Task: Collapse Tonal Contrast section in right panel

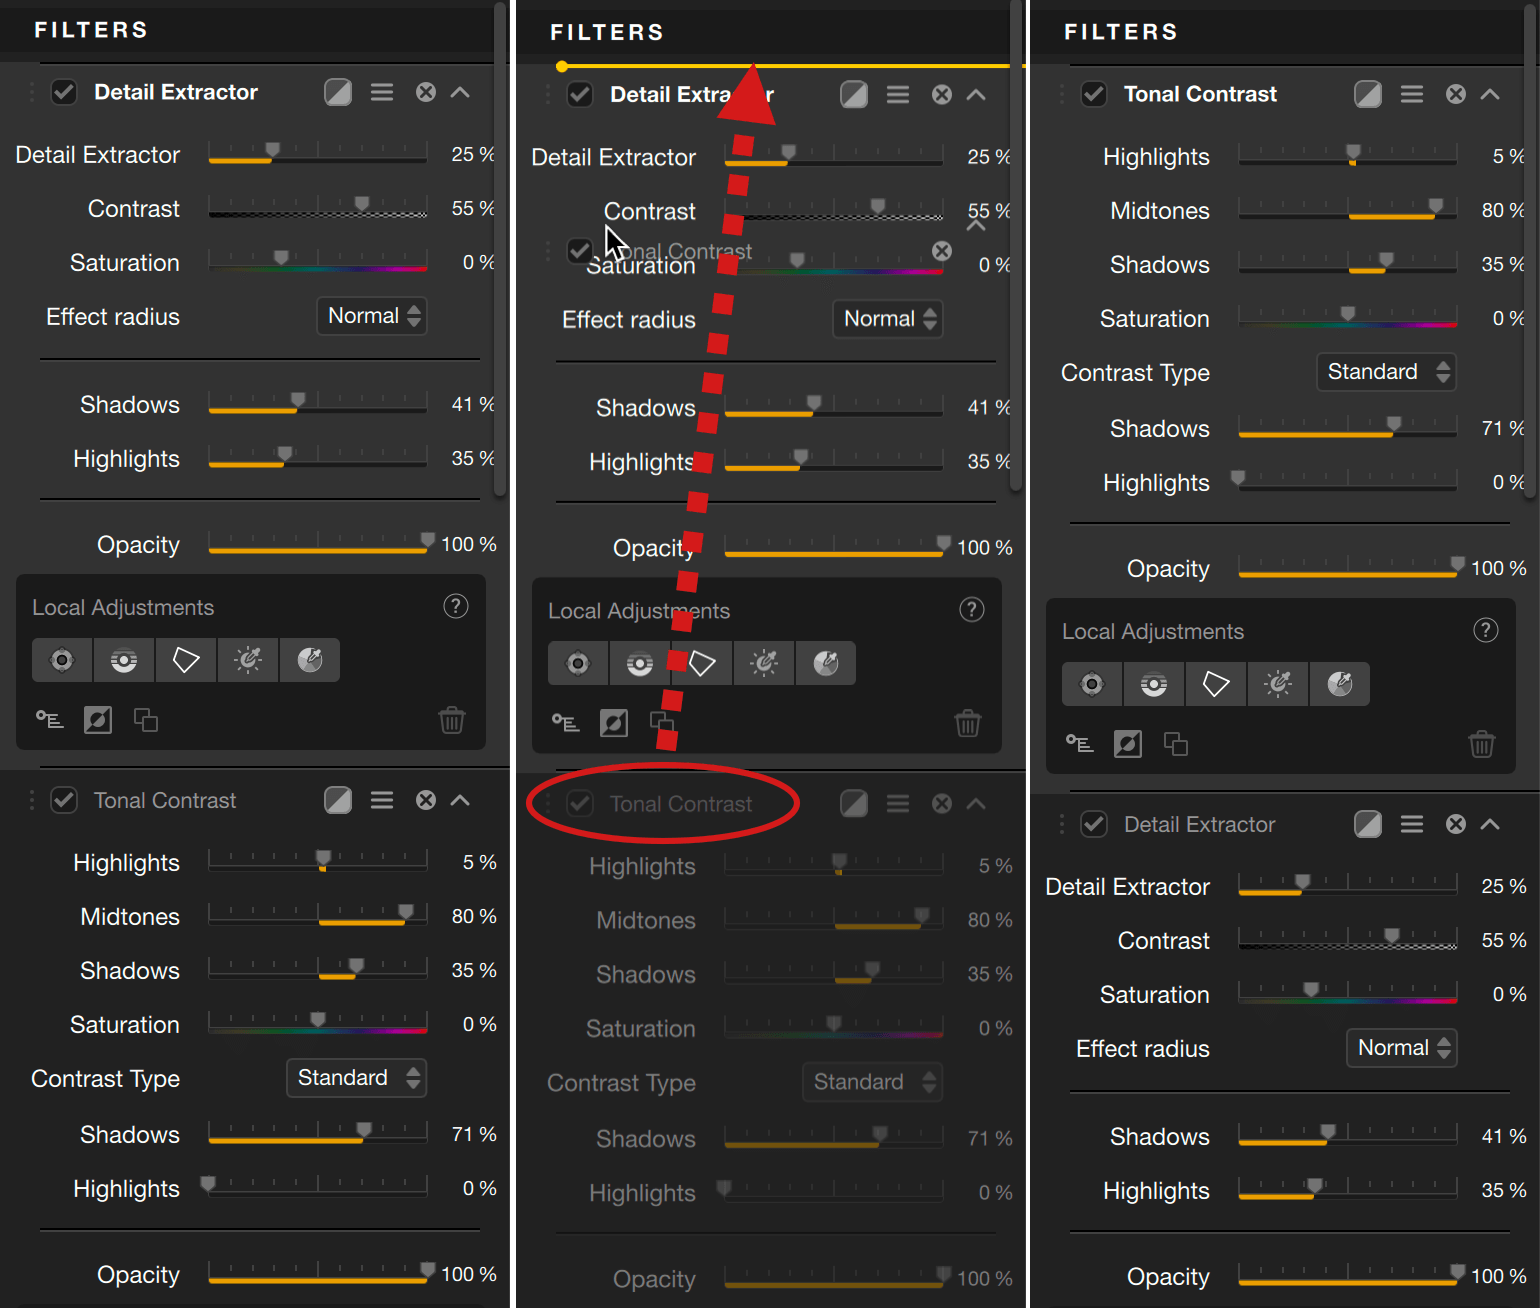Action: click(1490, 94)
